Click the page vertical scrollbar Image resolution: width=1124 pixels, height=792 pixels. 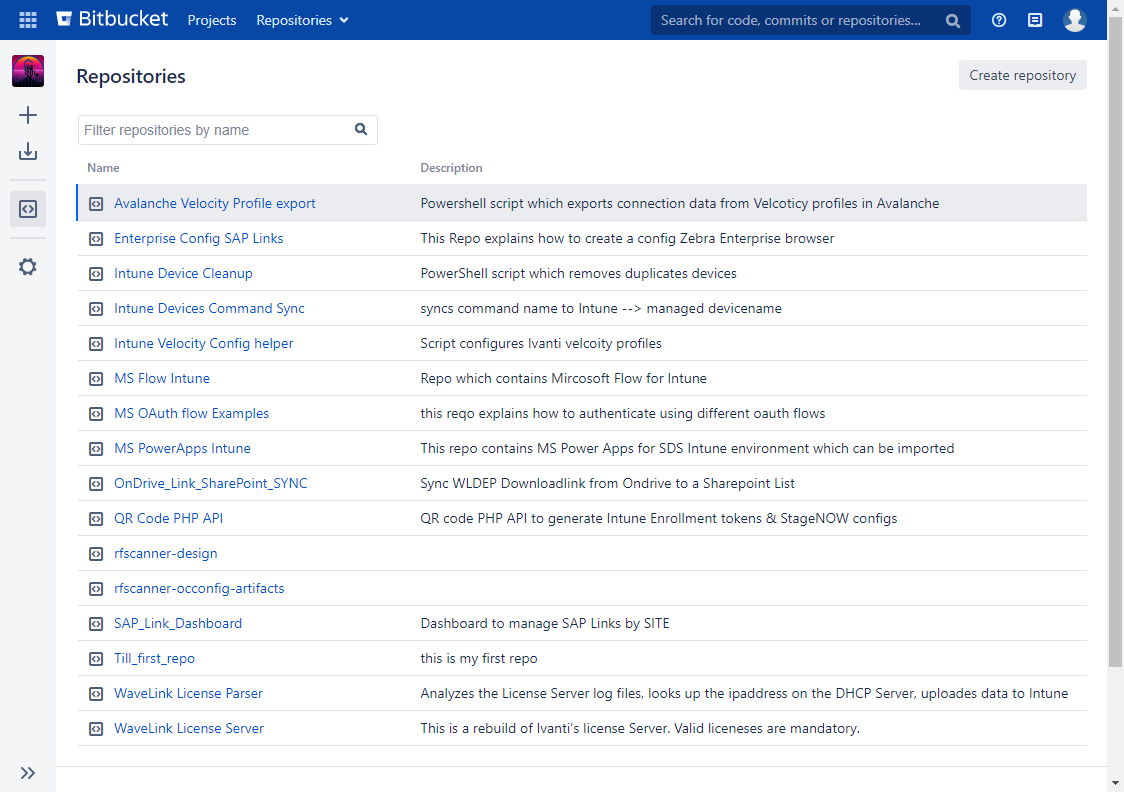tap(1115, 344)
